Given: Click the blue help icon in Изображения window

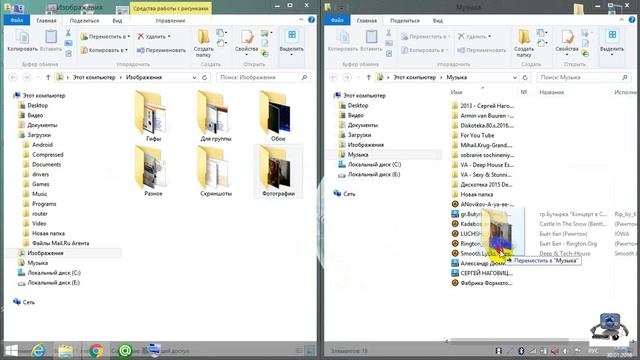Looking at the screenshot, I should click(x=311, y=20).
